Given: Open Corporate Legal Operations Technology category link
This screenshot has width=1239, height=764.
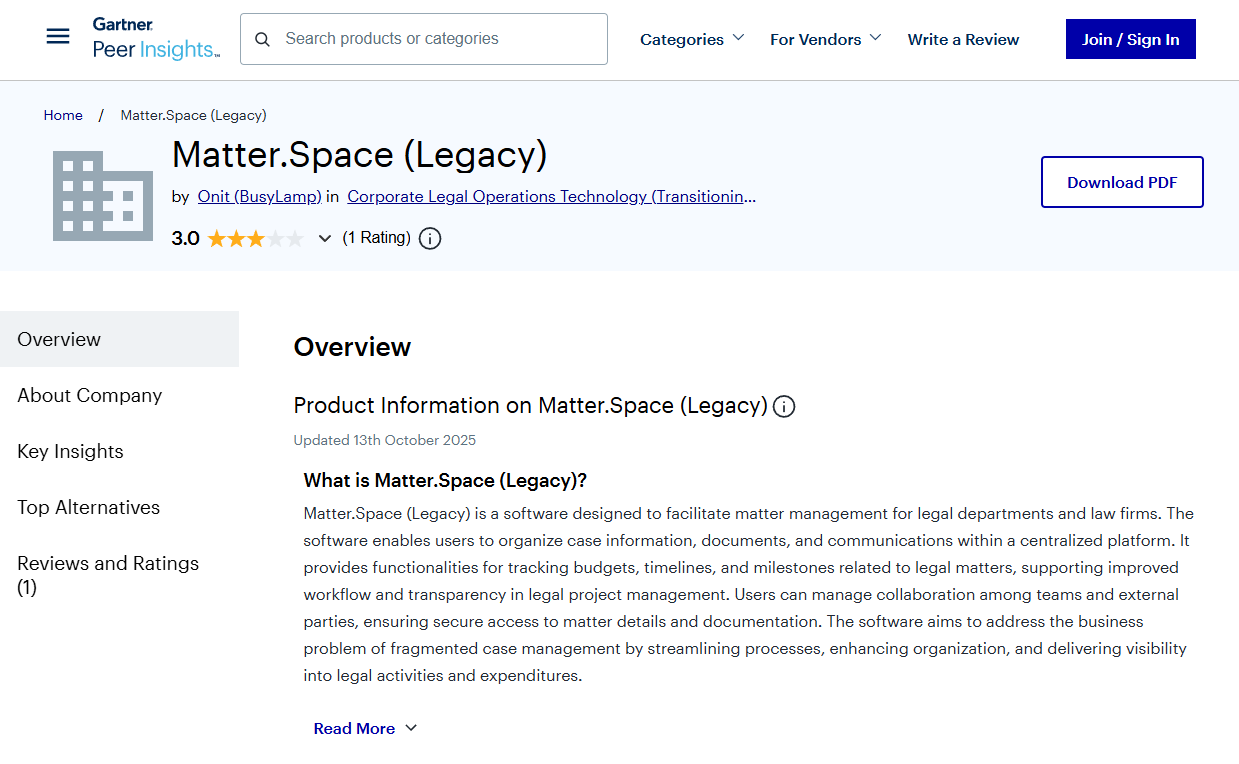Looking at the screenshot, I should coord(552,197).
